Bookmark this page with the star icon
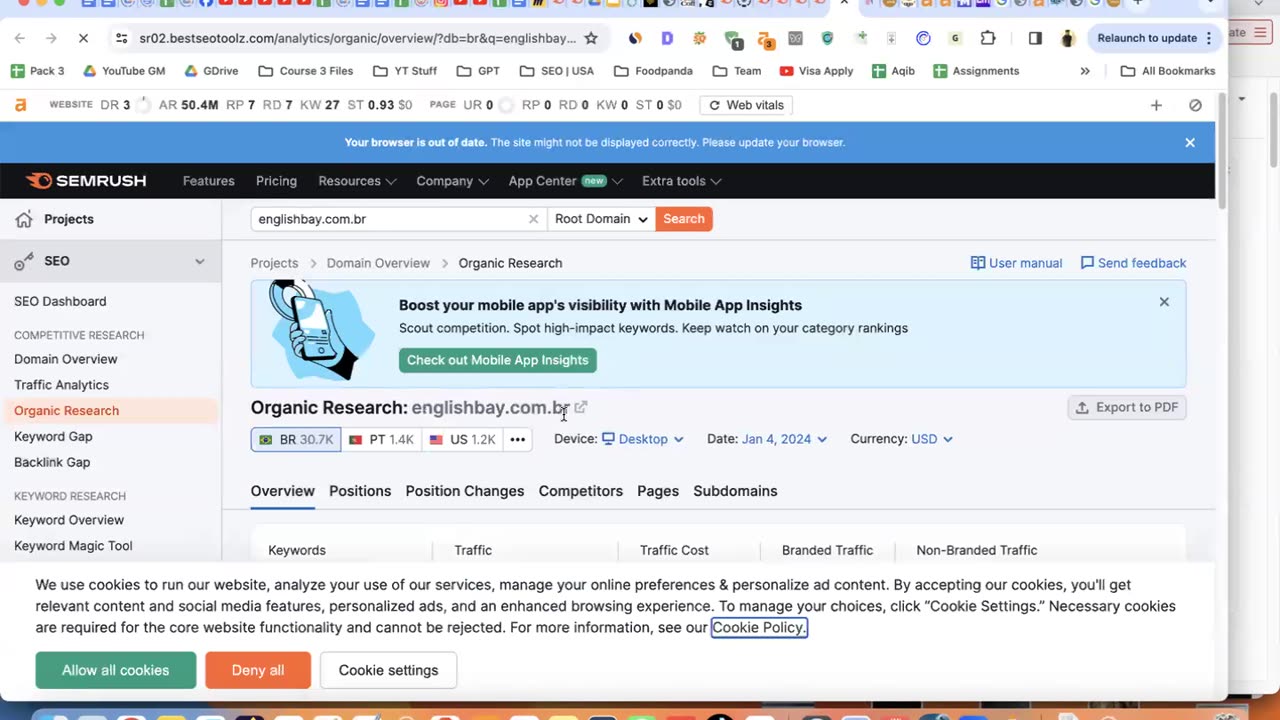 591,38
